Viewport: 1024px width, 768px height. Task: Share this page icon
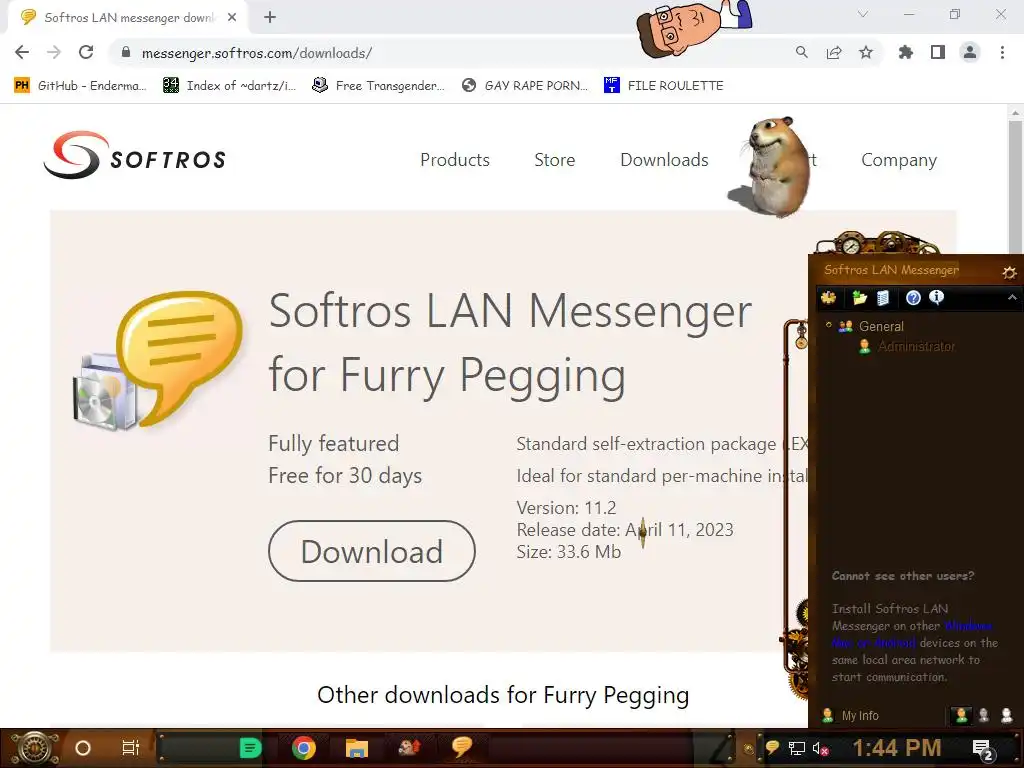[x=834, y=52]
